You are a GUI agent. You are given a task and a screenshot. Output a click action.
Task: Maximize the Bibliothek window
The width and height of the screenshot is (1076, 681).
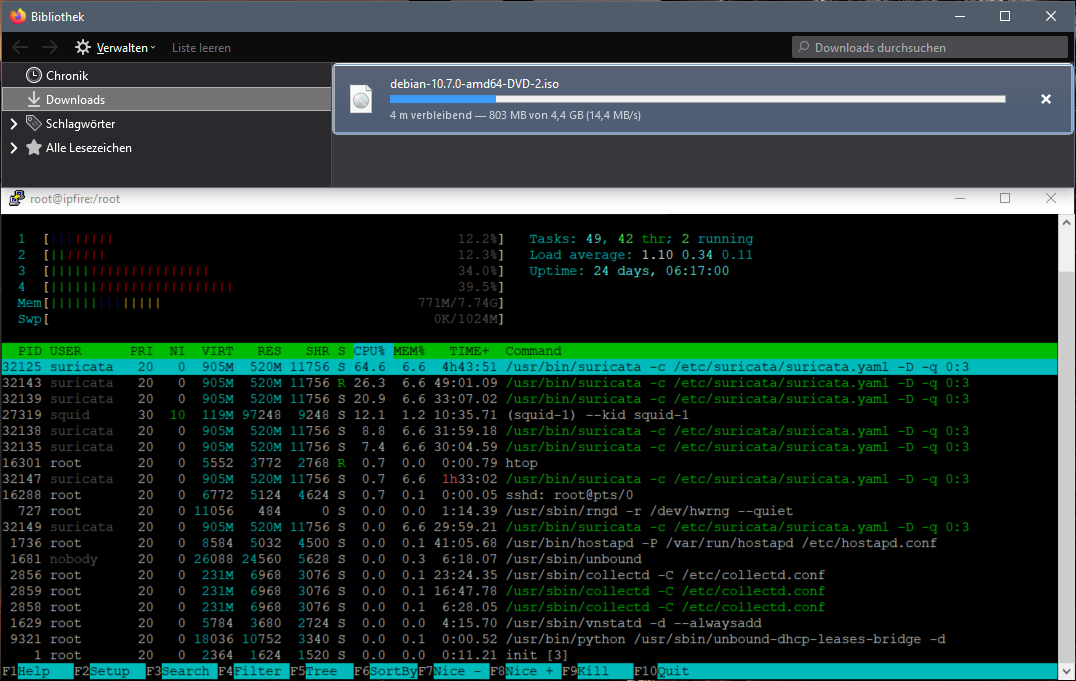point(1005,16)
